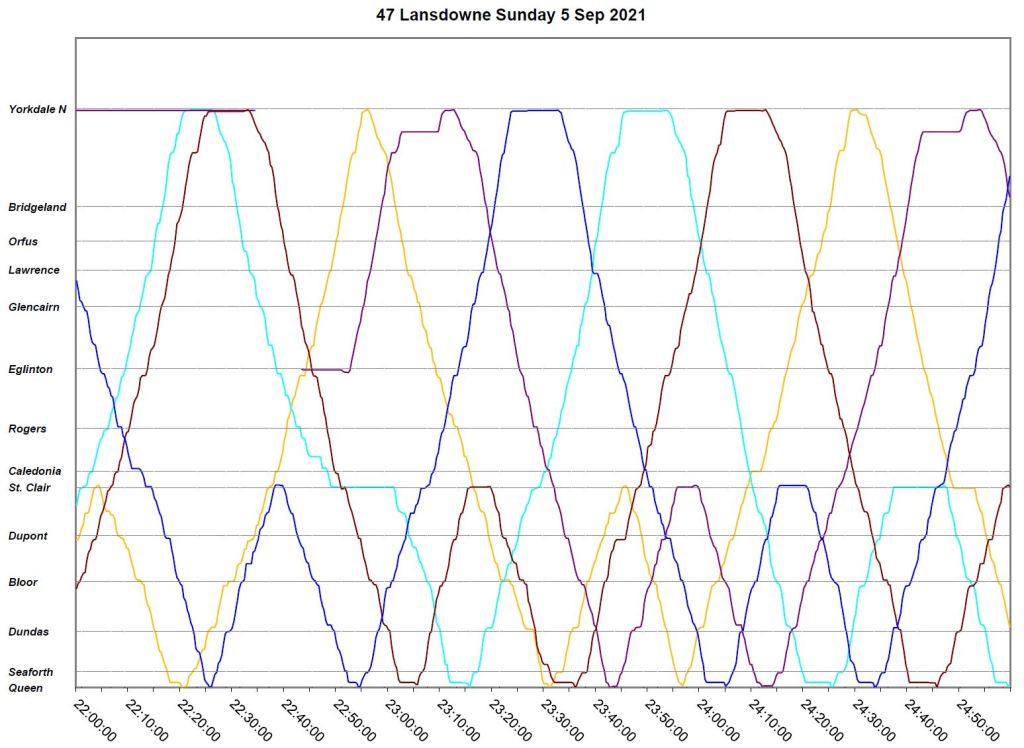1024x748 pixels.
Task: Click the Eglinton station label
Action: (x=31, y=369)
